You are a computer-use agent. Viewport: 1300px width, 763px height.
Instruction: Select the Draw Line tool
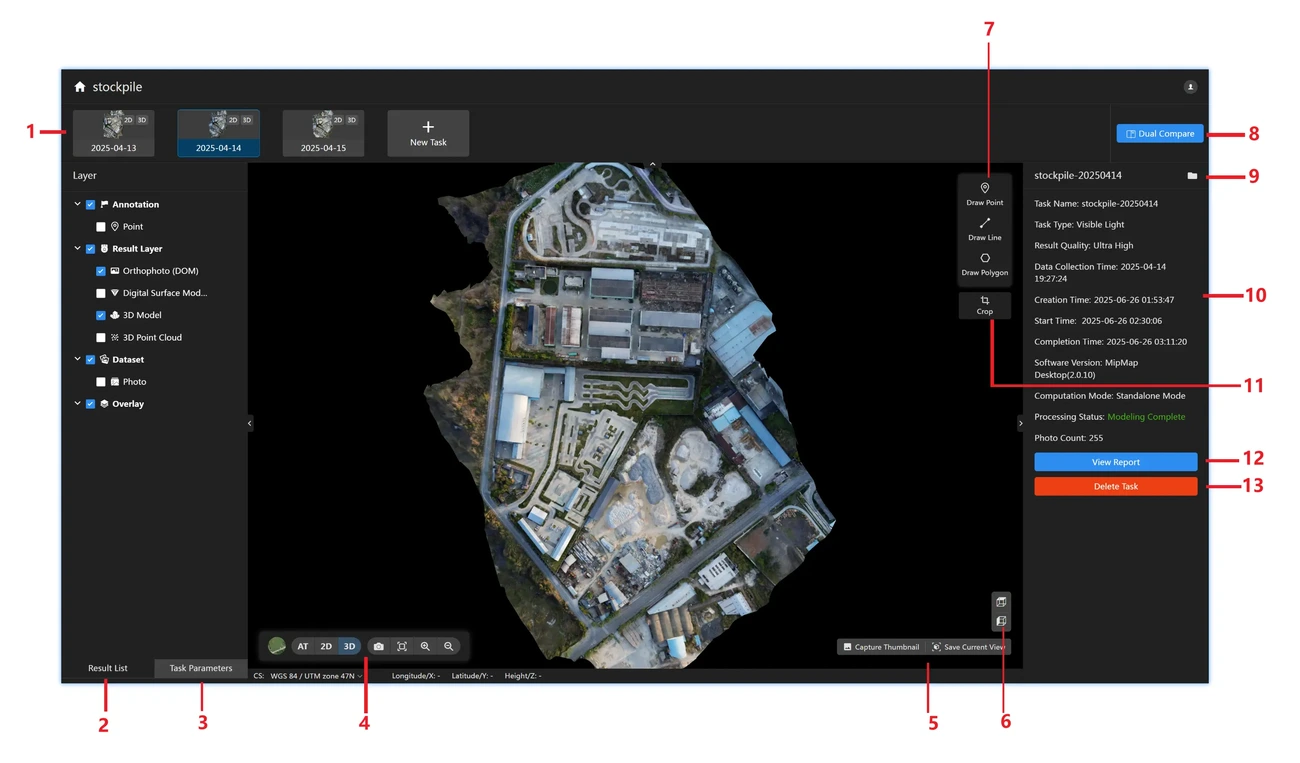pos(984,229)
